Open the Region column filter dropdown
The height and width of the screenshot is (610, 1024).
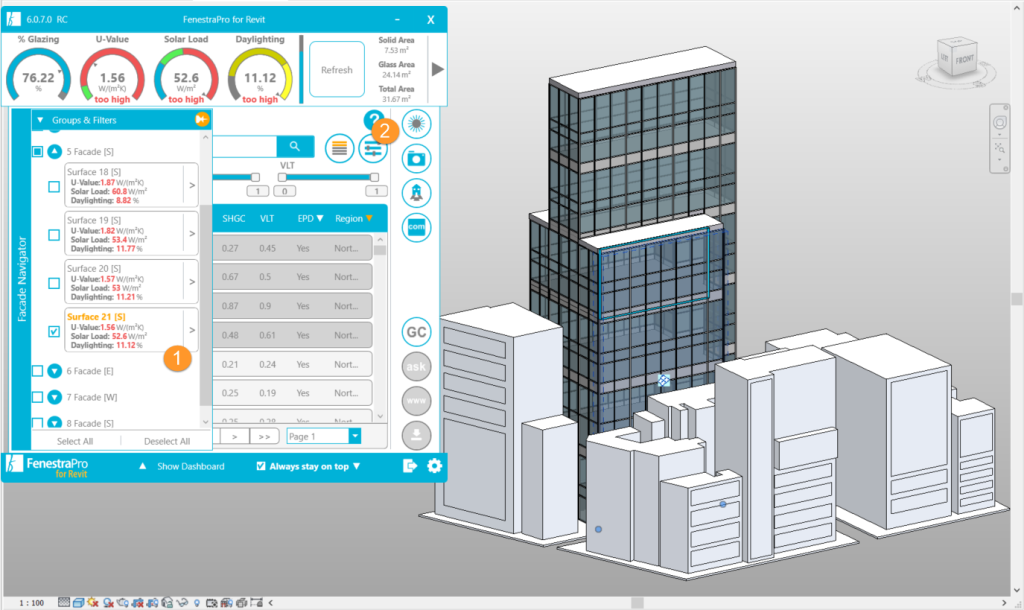pyautogui.click(x=369, y=218)
